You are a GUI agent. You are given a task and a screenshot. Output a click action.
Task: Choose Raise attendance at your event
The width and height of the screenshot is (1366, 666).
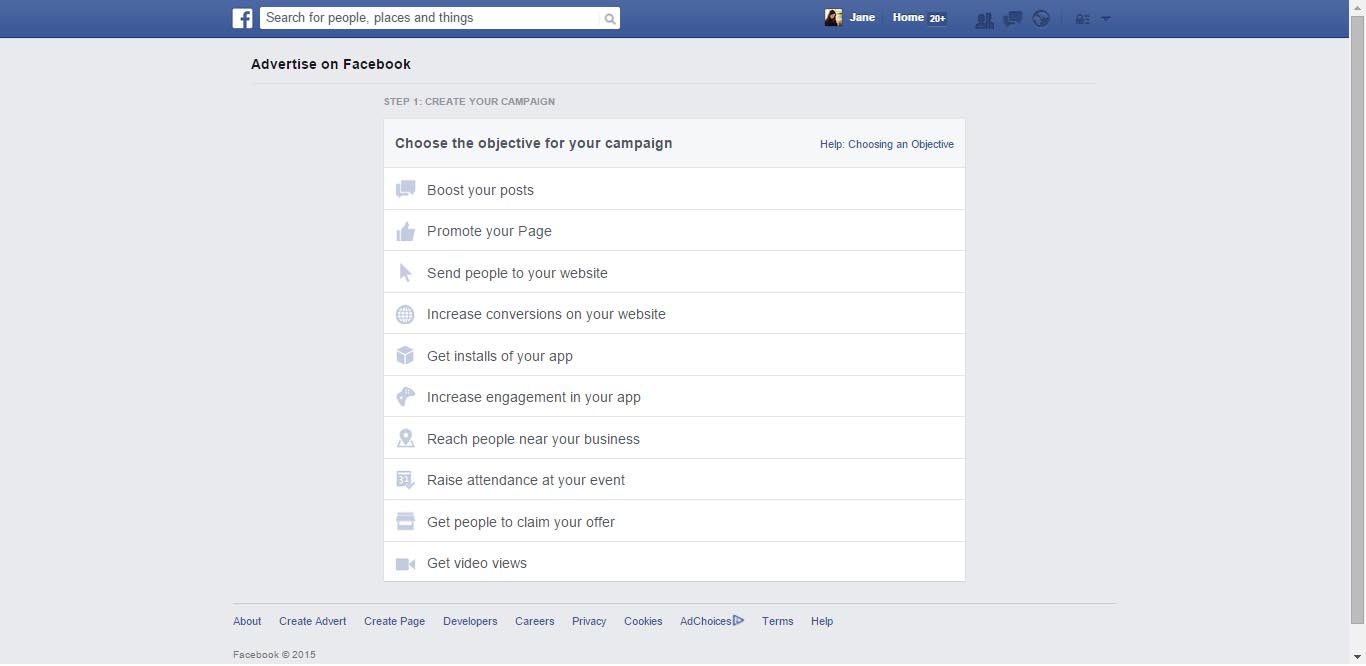674,480
